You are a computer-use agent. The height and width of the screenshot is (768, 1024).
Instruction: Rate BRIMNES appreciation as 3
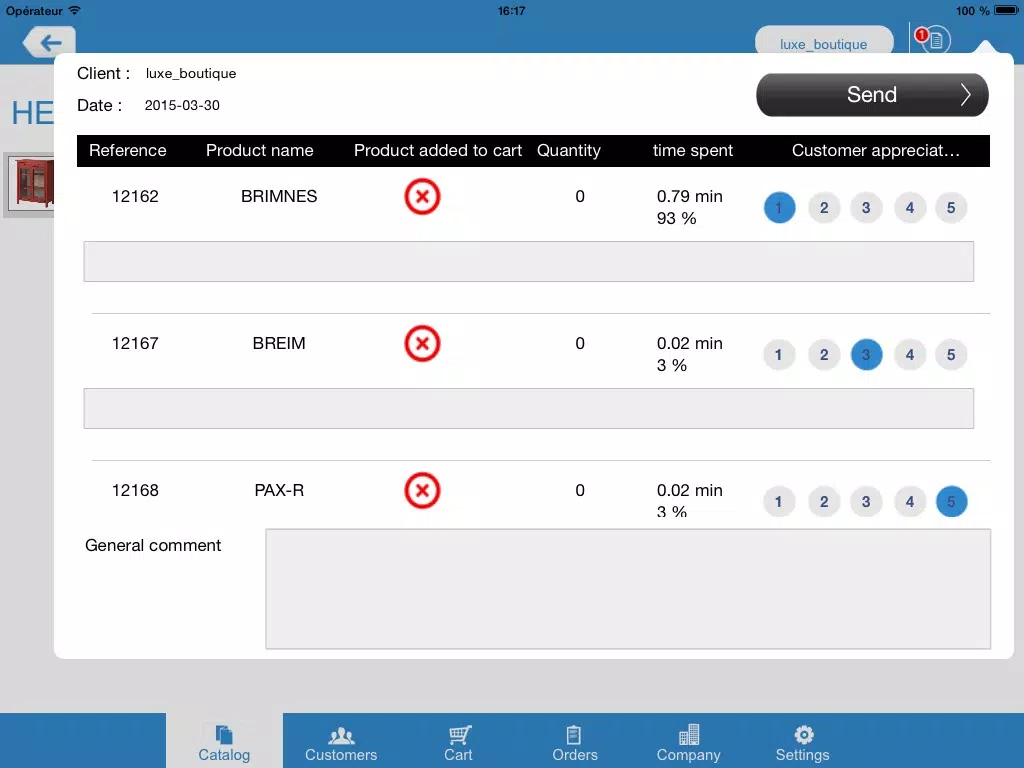coord(866,208)
